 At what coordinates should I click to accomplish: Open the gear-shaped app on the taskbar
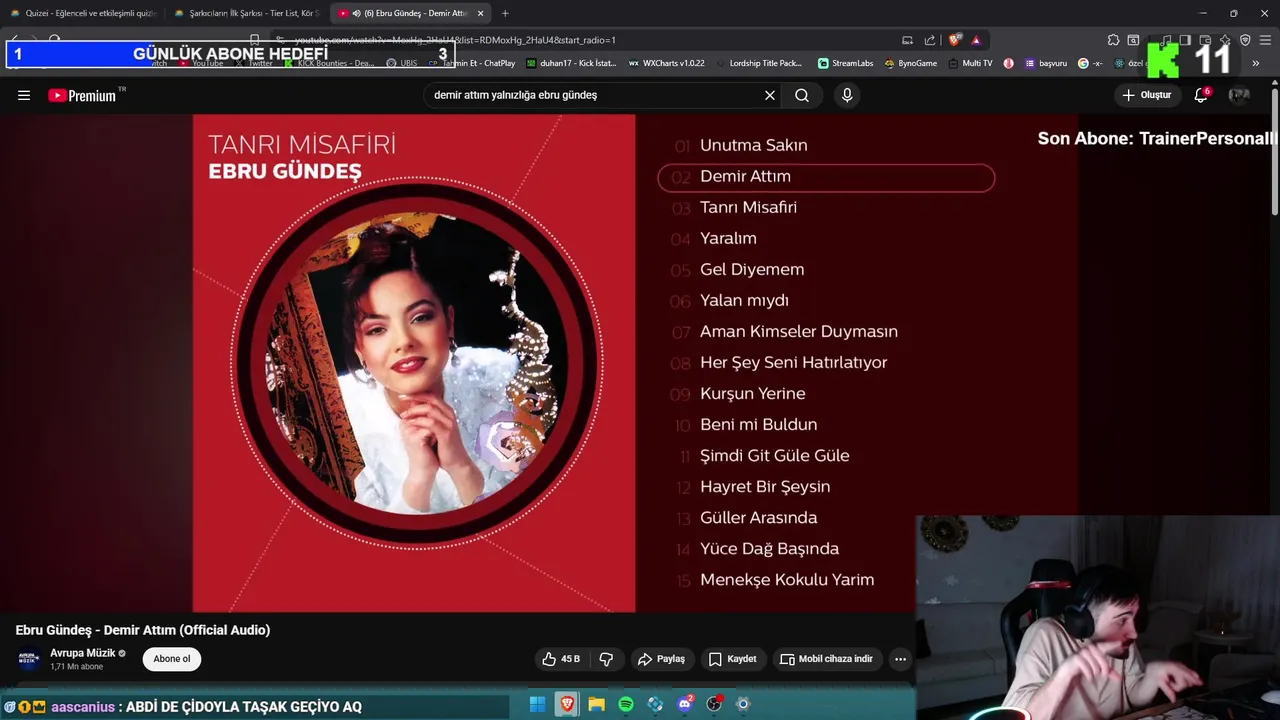tap(743, 704)
